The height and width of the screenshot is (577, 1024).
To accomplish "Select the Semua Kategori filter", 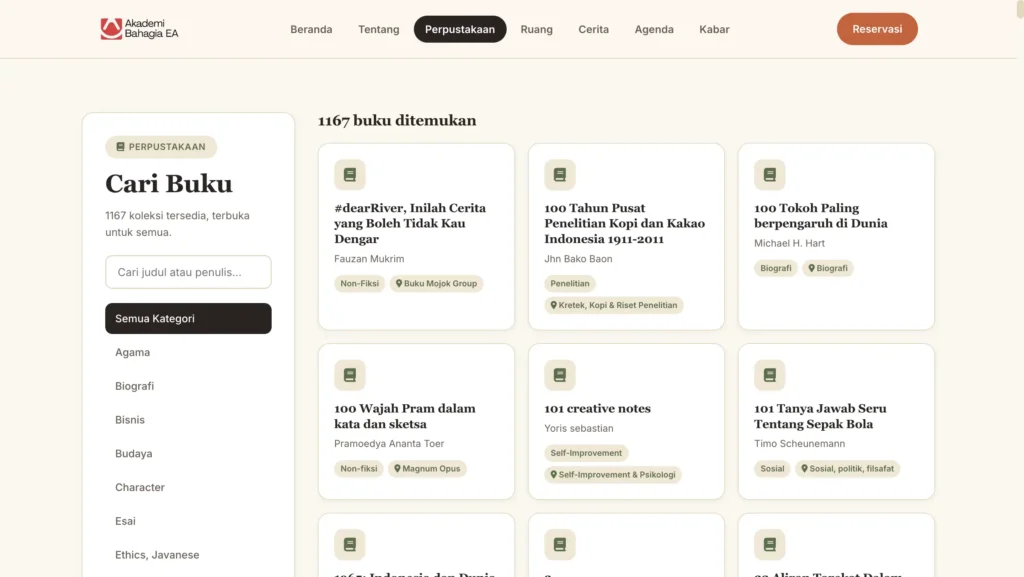I will point(188,319).
